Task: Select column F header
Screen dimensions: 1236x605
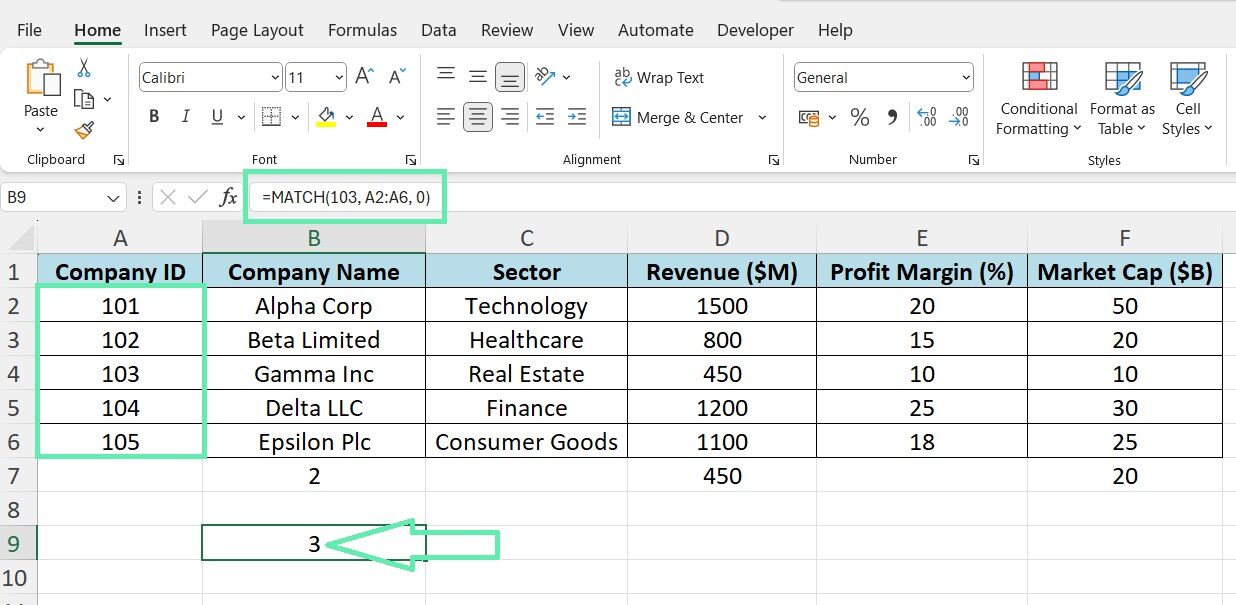Action: pyautogui.click(x=1125, y=238)
